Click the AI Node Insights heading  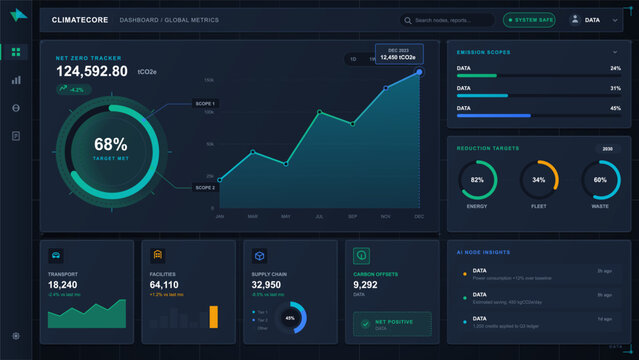[x=483, y=252]
